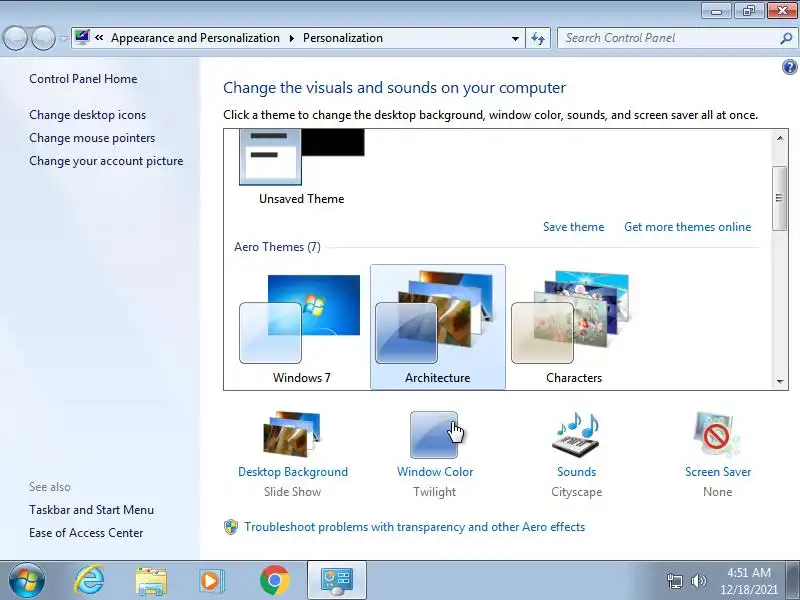
Task: Open Change desktop icons
Action: pos(87,115)
